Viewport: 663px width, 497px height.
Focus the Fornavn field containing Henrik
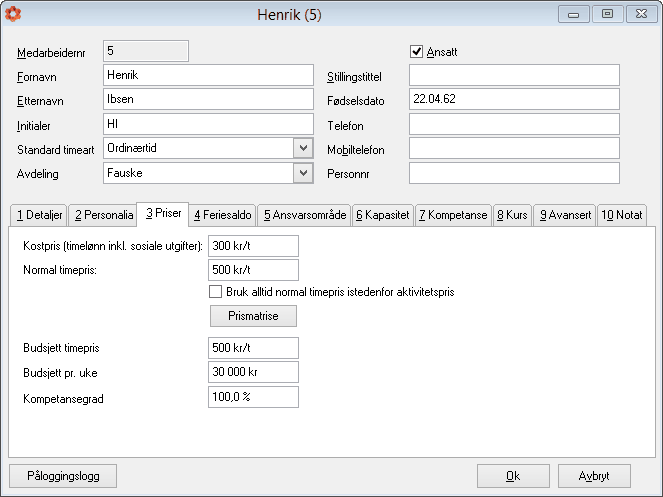(x=208, y=75)
